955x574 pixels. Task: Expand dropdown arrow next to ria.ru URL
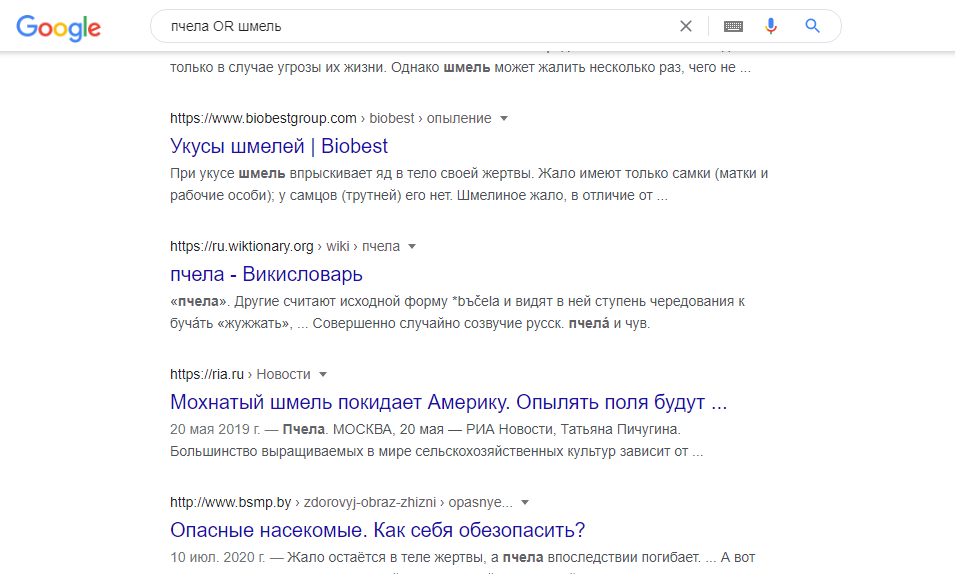[x=323, y=374]
